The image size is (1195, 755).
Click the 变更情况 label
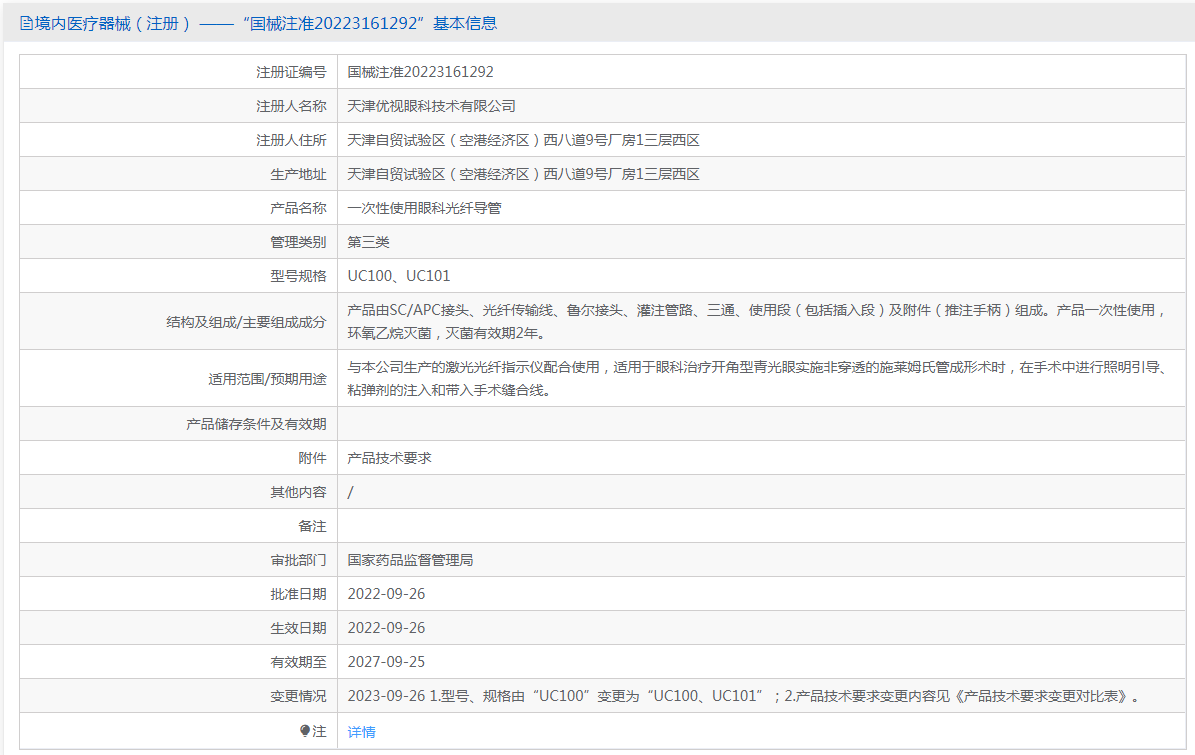coord(298,696)
